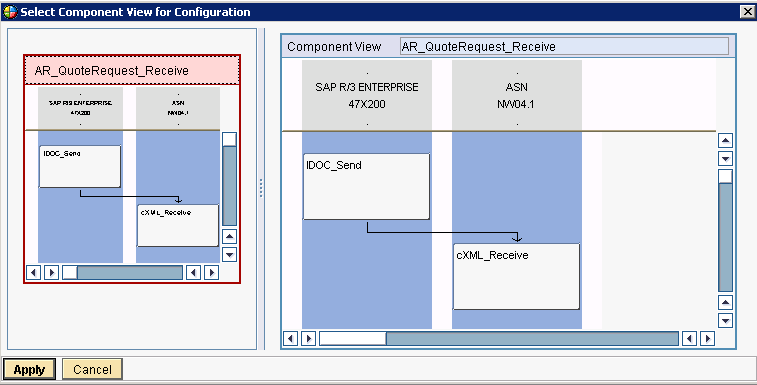
Task: Click the SAP R/3 ENTERPRISE swimlane header
Action: 367,95
